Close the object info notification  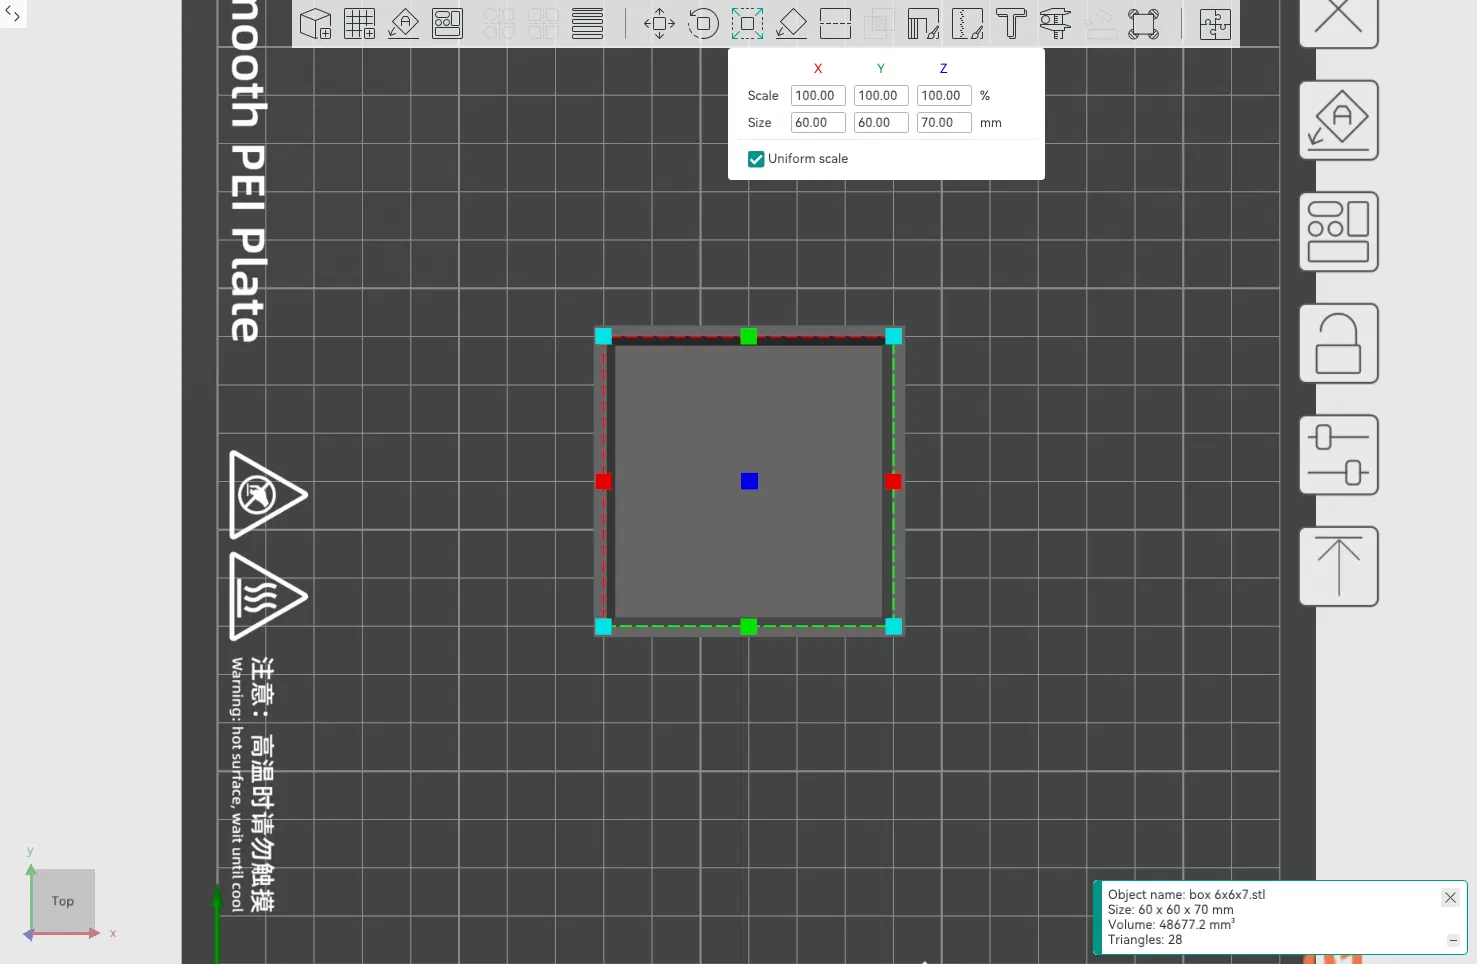1450,898
